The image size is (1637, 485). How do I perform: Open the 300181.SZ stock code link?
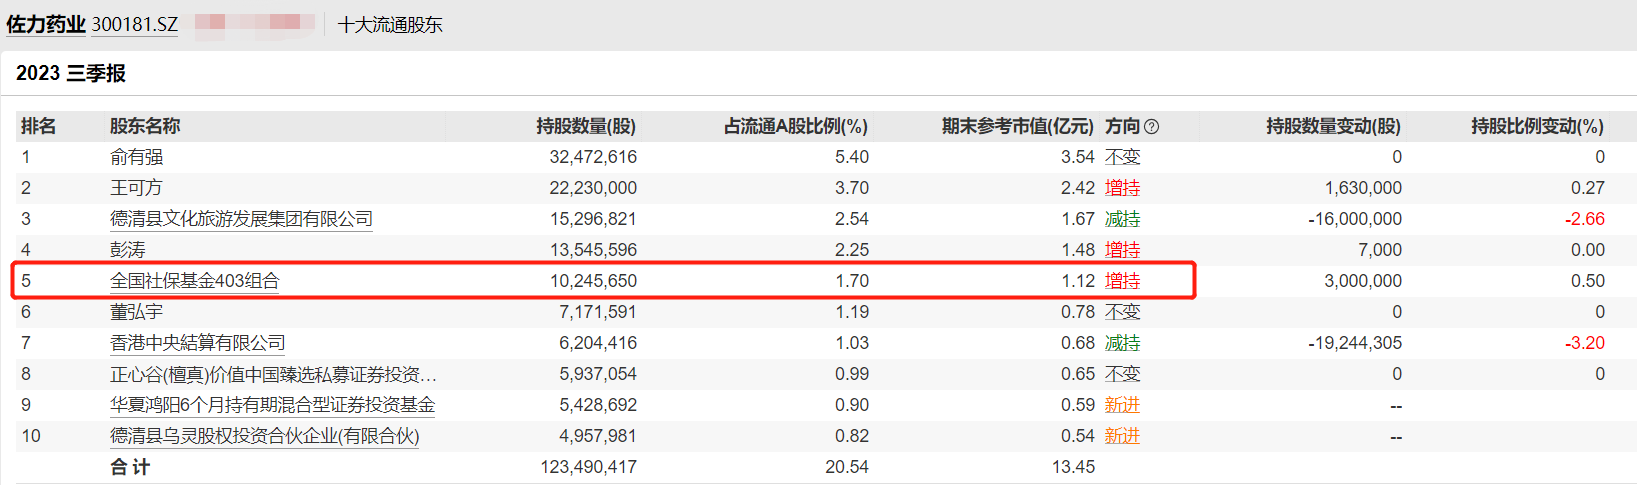134,24
